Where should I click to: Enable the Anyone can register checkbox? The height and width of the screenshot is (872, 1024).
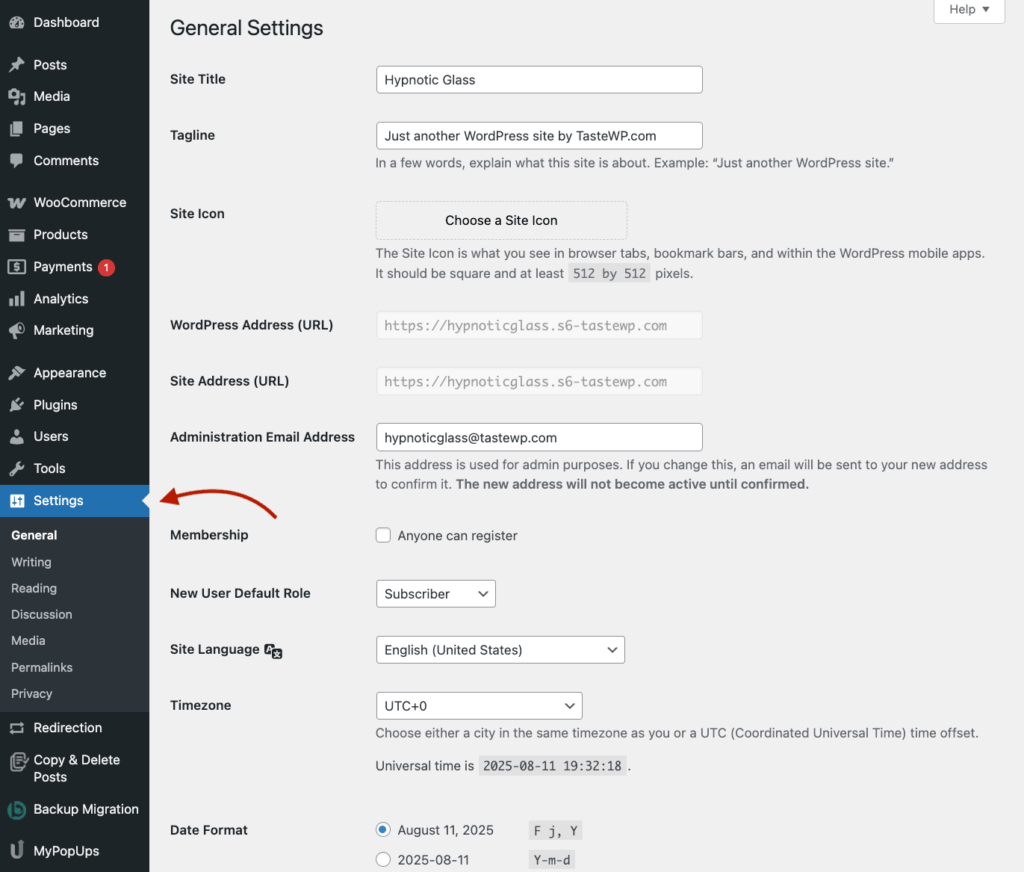(x=383, y=535)
